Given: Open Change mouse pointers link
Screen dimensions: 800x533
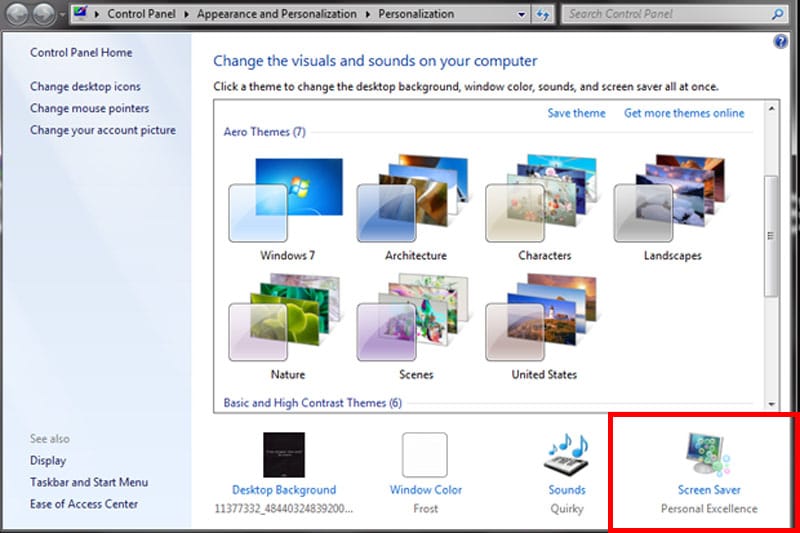Looking at the screenshot, I should click(x=89, y=108).
